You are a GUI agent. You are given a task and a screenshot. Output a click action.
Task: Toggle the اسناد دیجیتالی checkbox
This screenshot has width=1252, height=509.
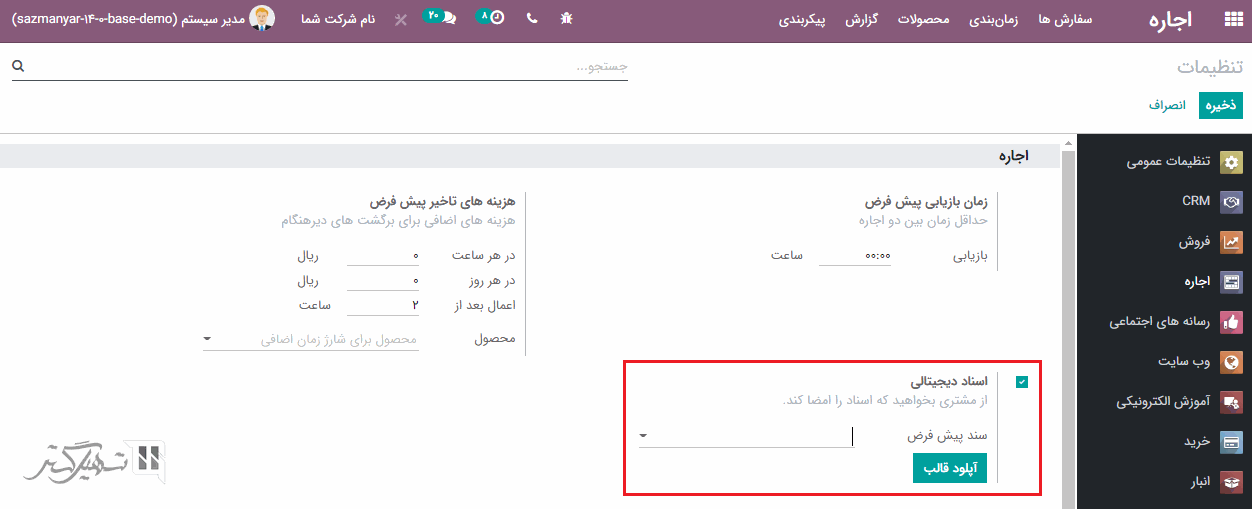(1021, 382)
